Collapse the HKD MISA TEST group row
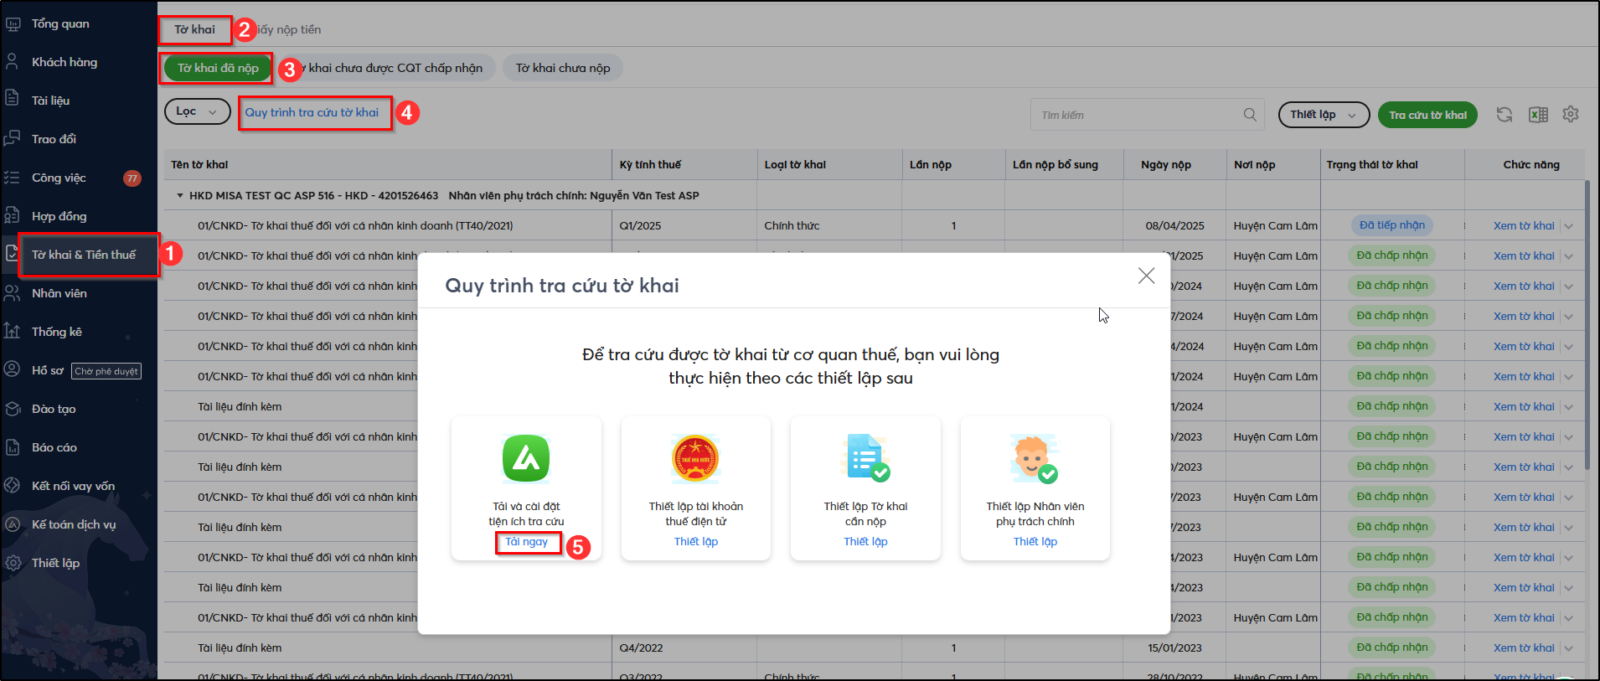This screenshot has width=1600, height=681. tap(180, 196)
